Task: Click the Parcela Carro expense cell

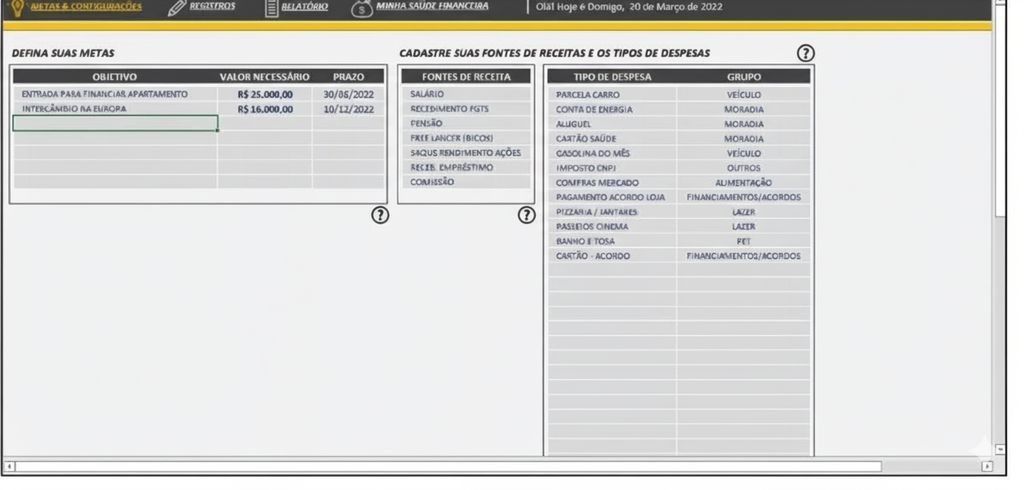Action: point(611,94)
